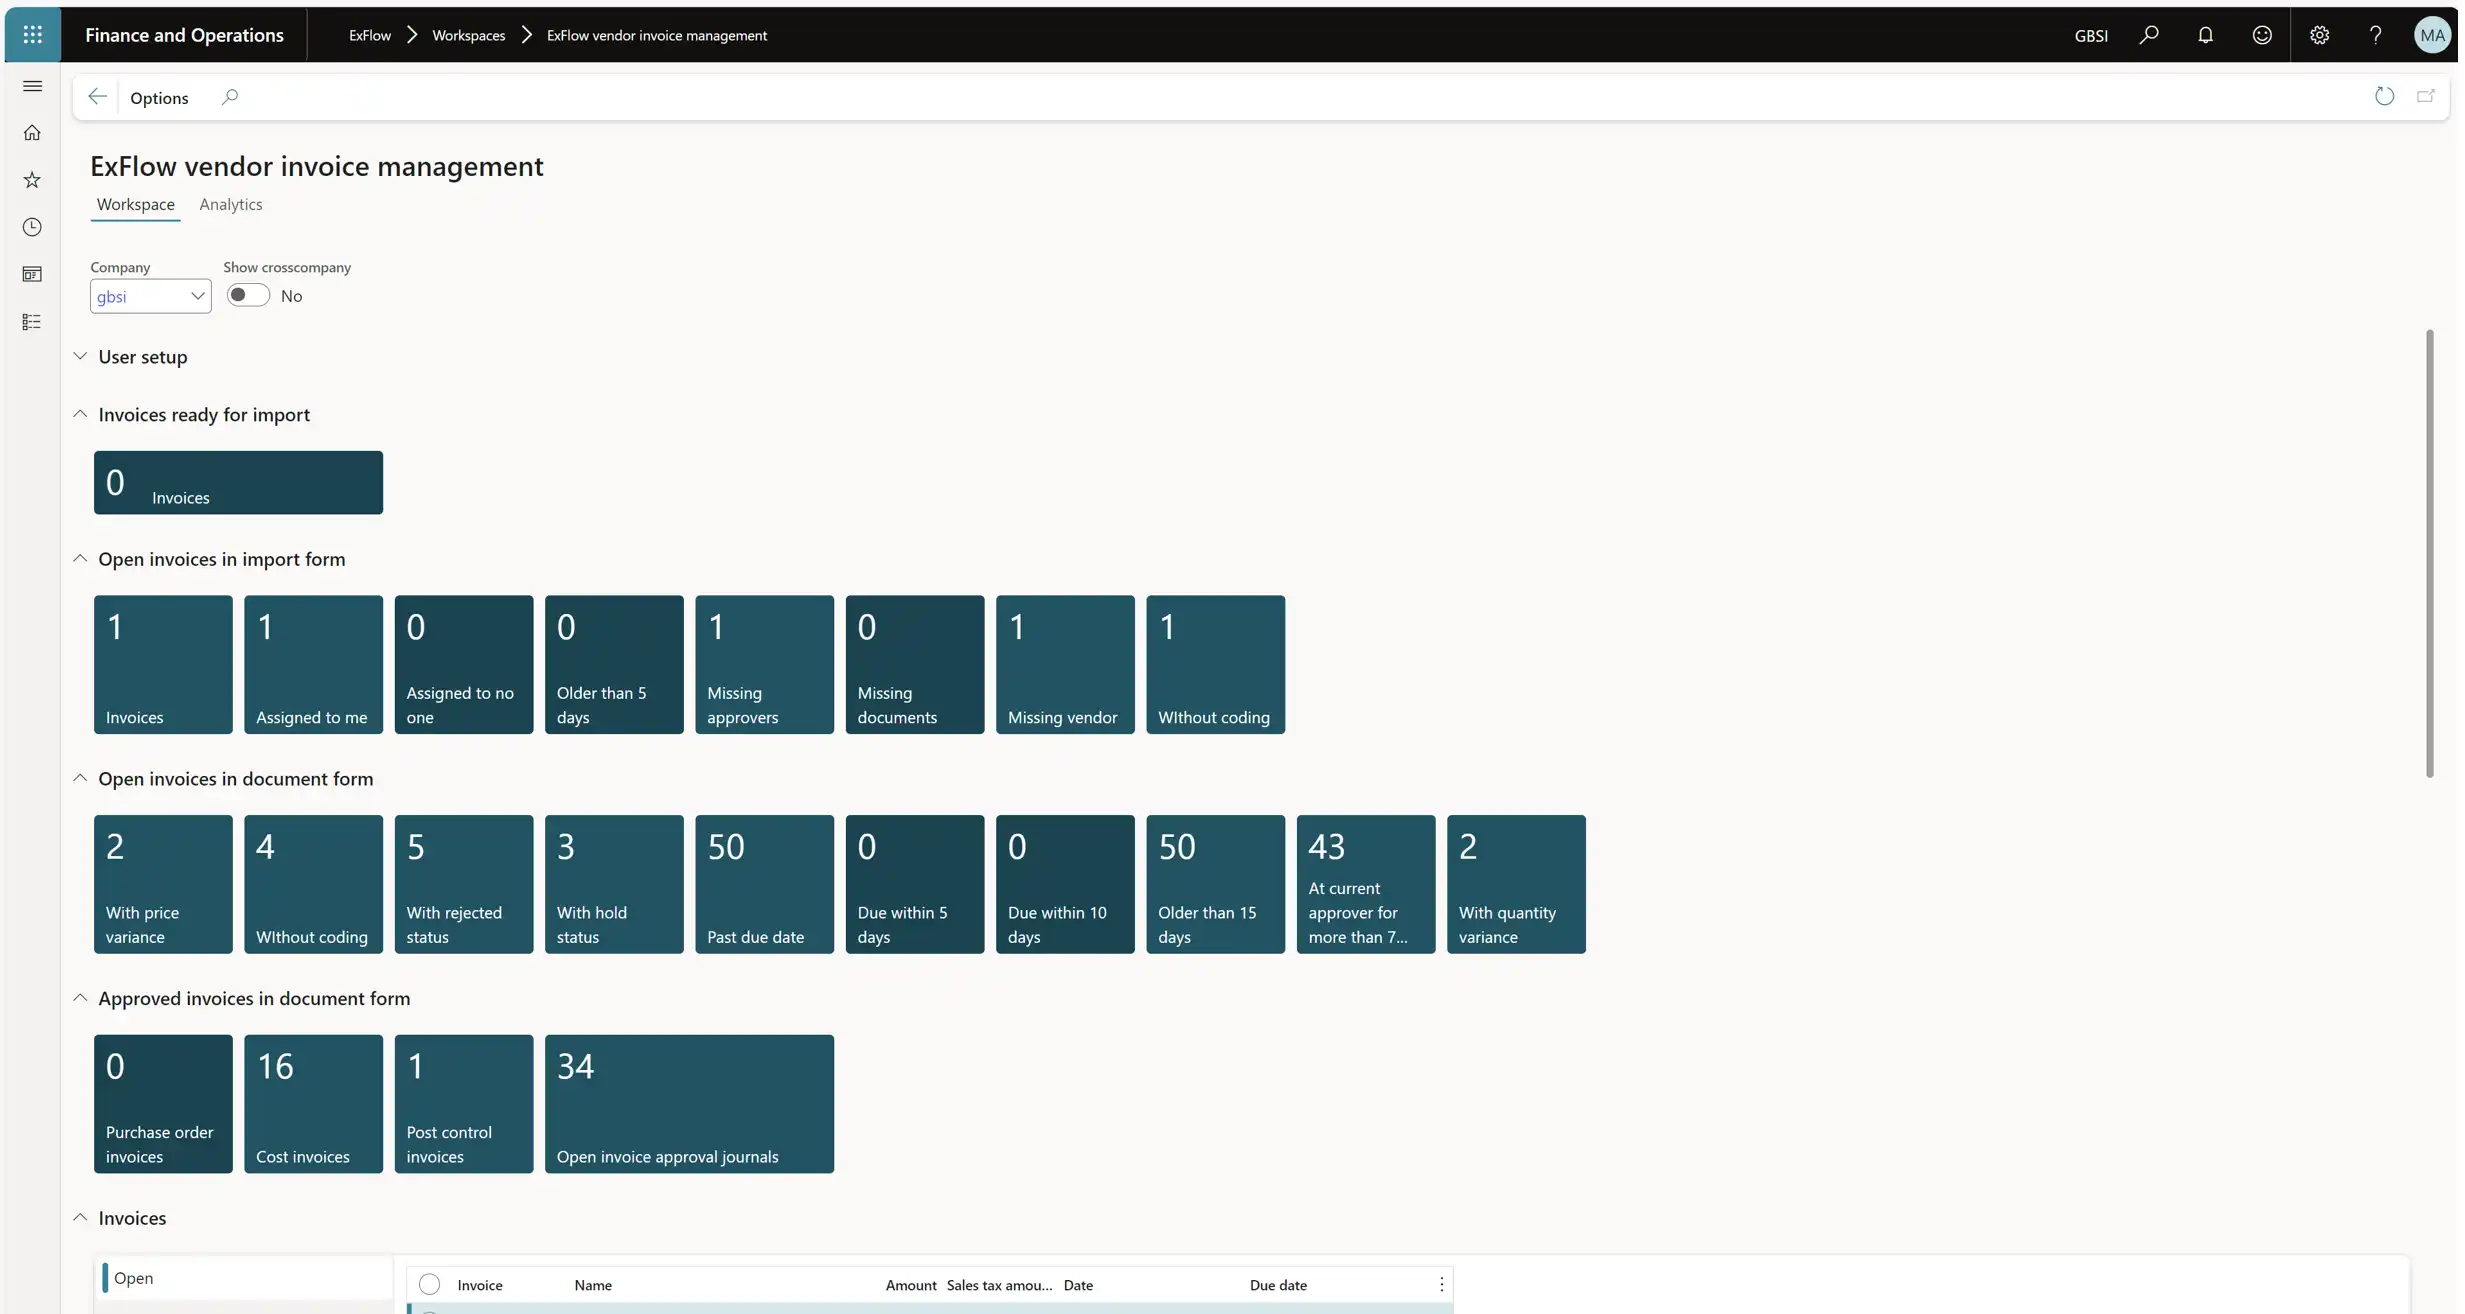Open the With hold status tile
2465x1314 pixels.
tap(614, 884)
